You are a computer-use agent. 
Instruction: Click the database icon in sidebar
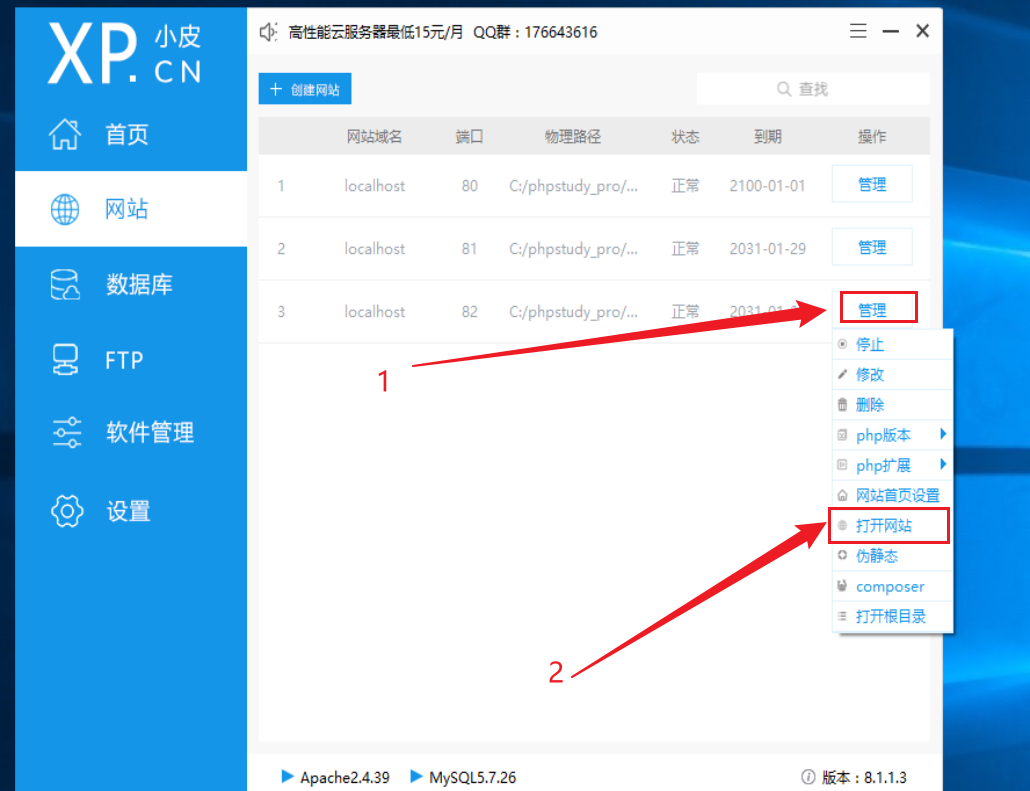pyautogui.click(x=65, y=284)
